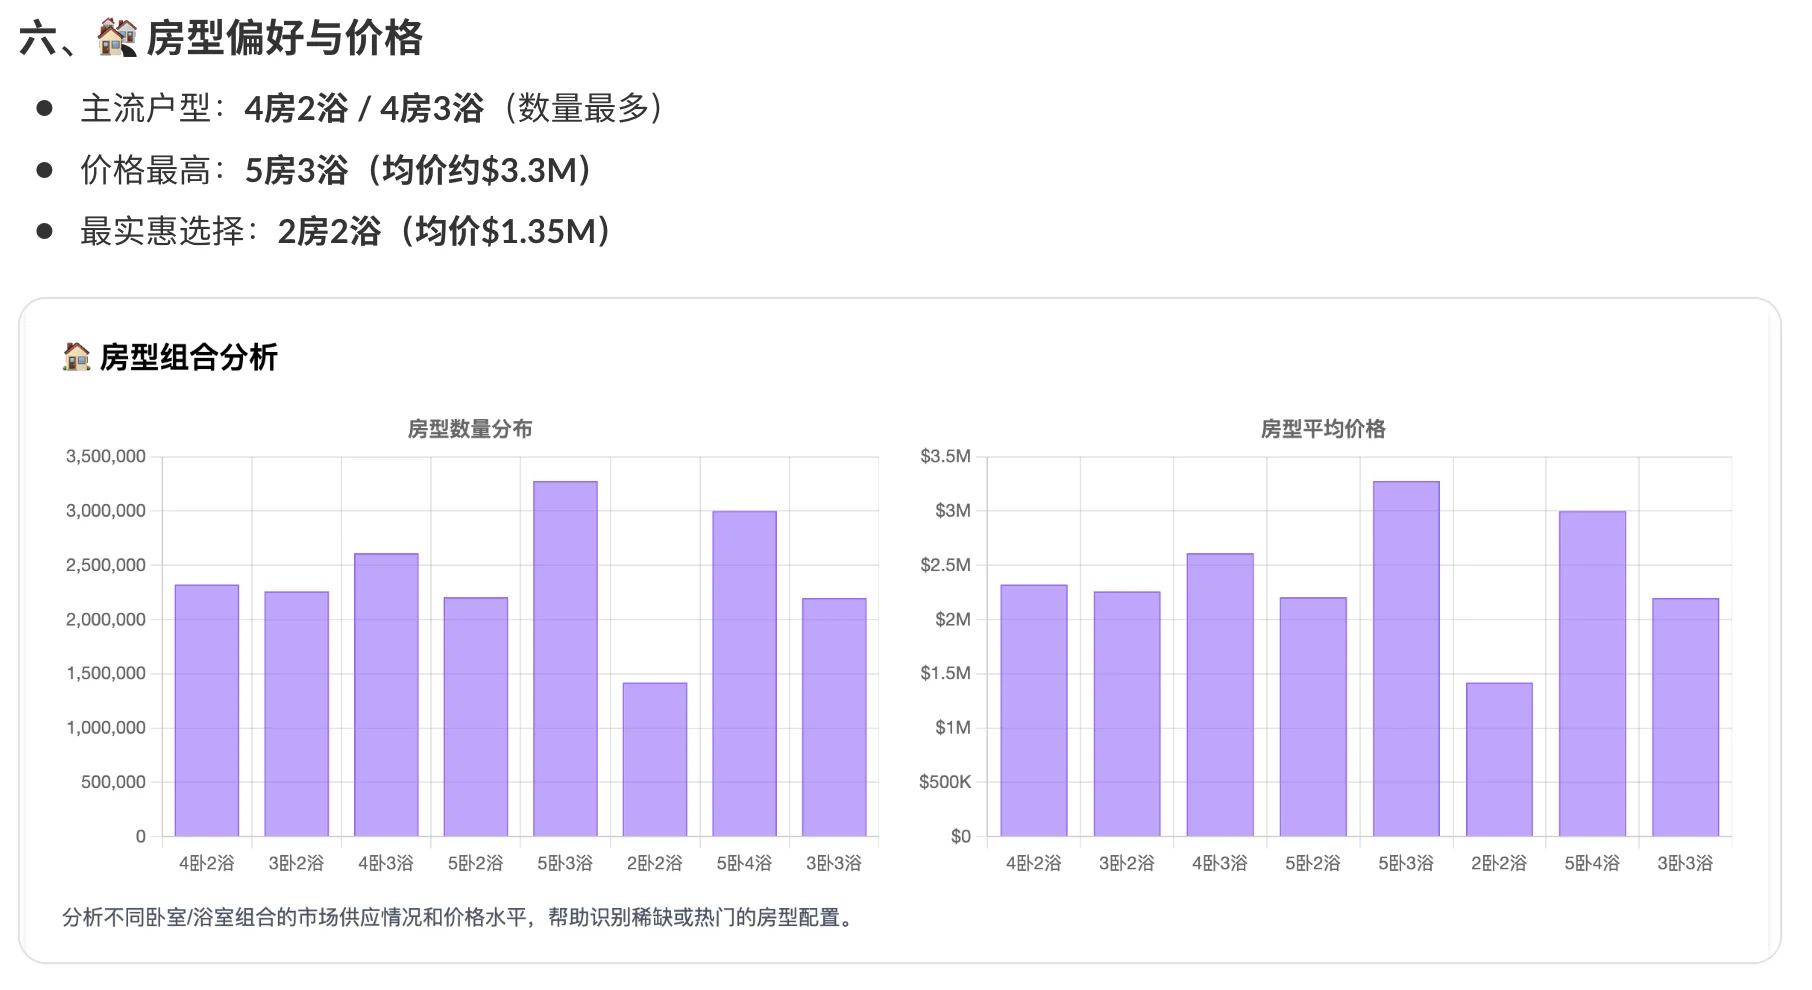Image resolution: width=1812 pixels, height=990 pixels.
Task: Click the 4卧3浴 bar in 房型平均价格 chart
Action: coord(1220,695)
